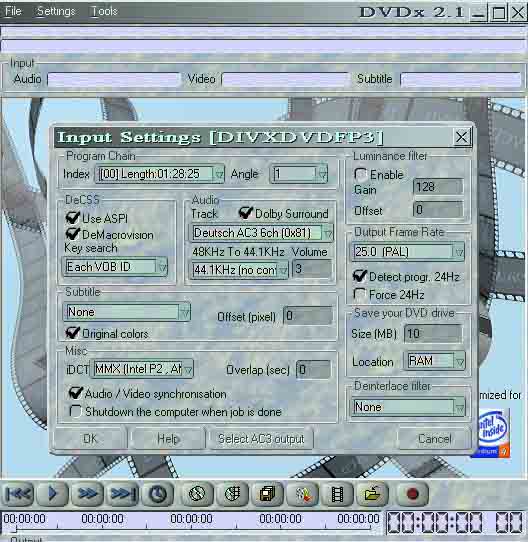Click the open folder toolbar icon
This screenshot has height=542, width=528.
372,494
